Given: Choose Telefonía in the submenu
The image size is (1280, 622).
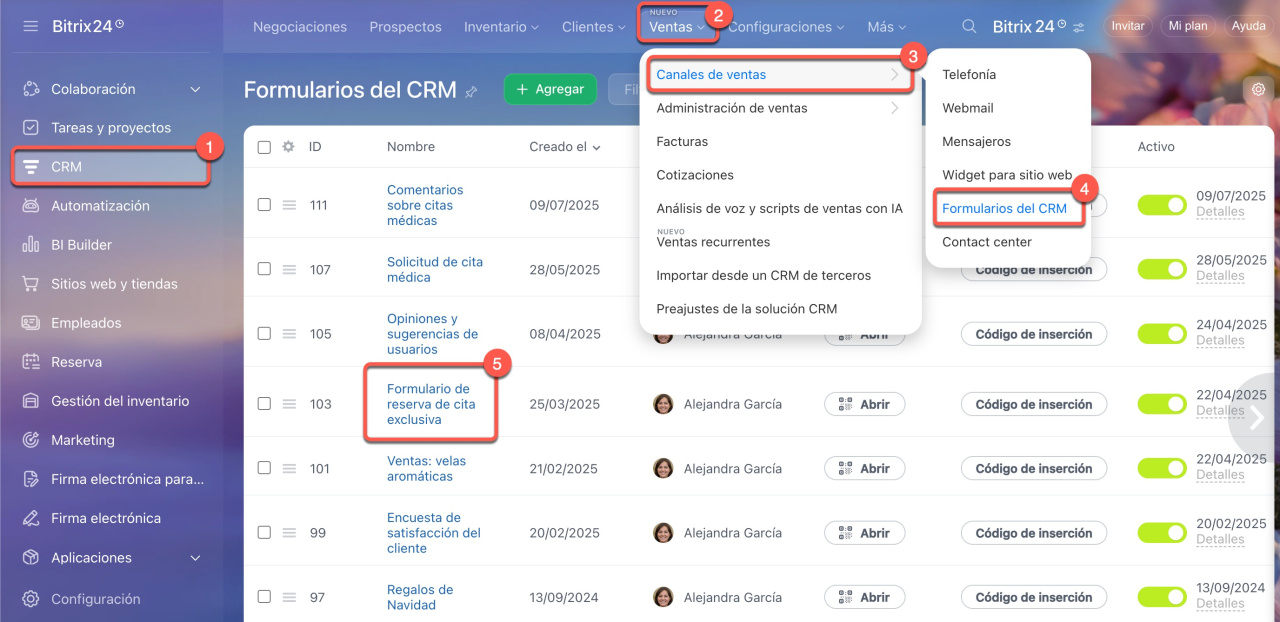Looking at the screenshot, I should tap(969, 75).
